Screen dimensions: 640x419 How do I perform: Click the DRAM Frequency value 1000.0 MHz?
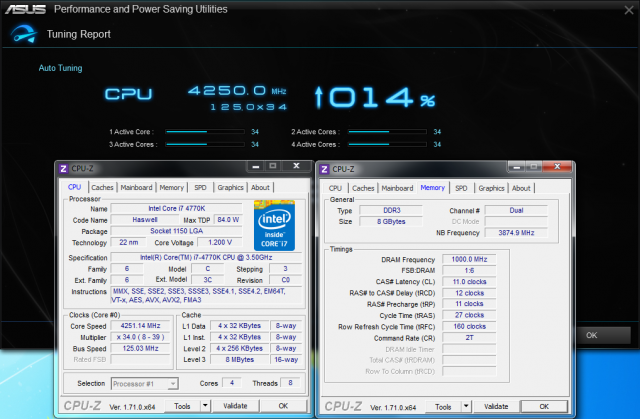tap(469, 259)
